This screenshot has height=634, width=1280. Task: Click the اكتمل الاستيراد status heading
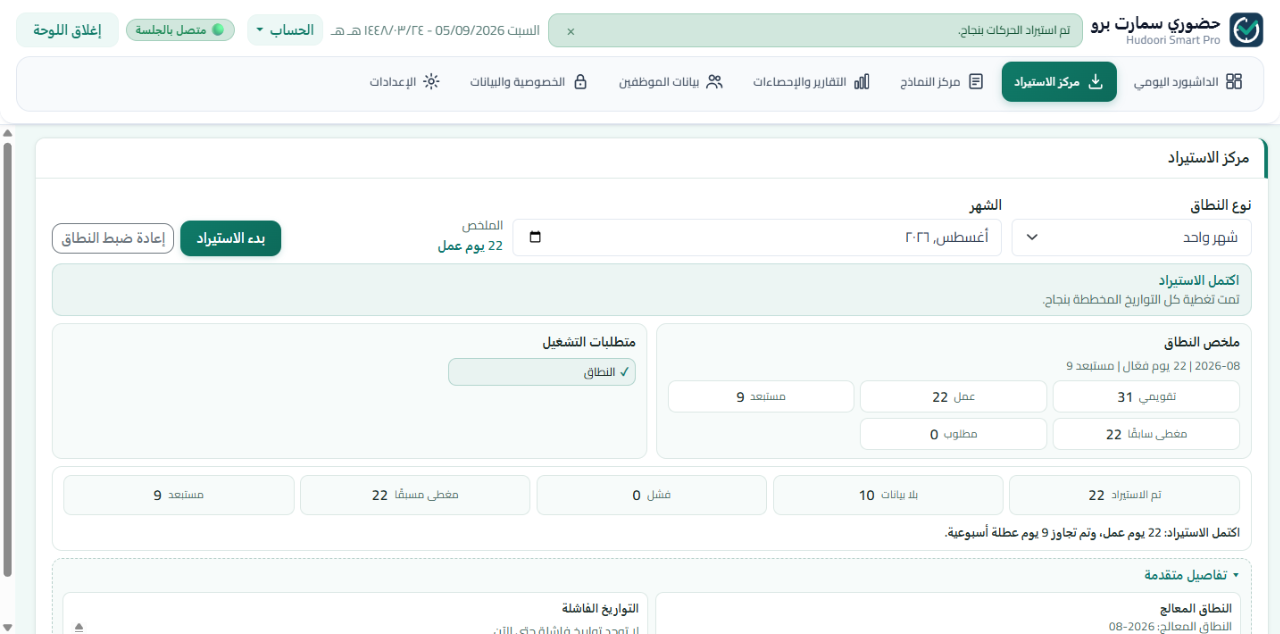(x=1199, y=280)
